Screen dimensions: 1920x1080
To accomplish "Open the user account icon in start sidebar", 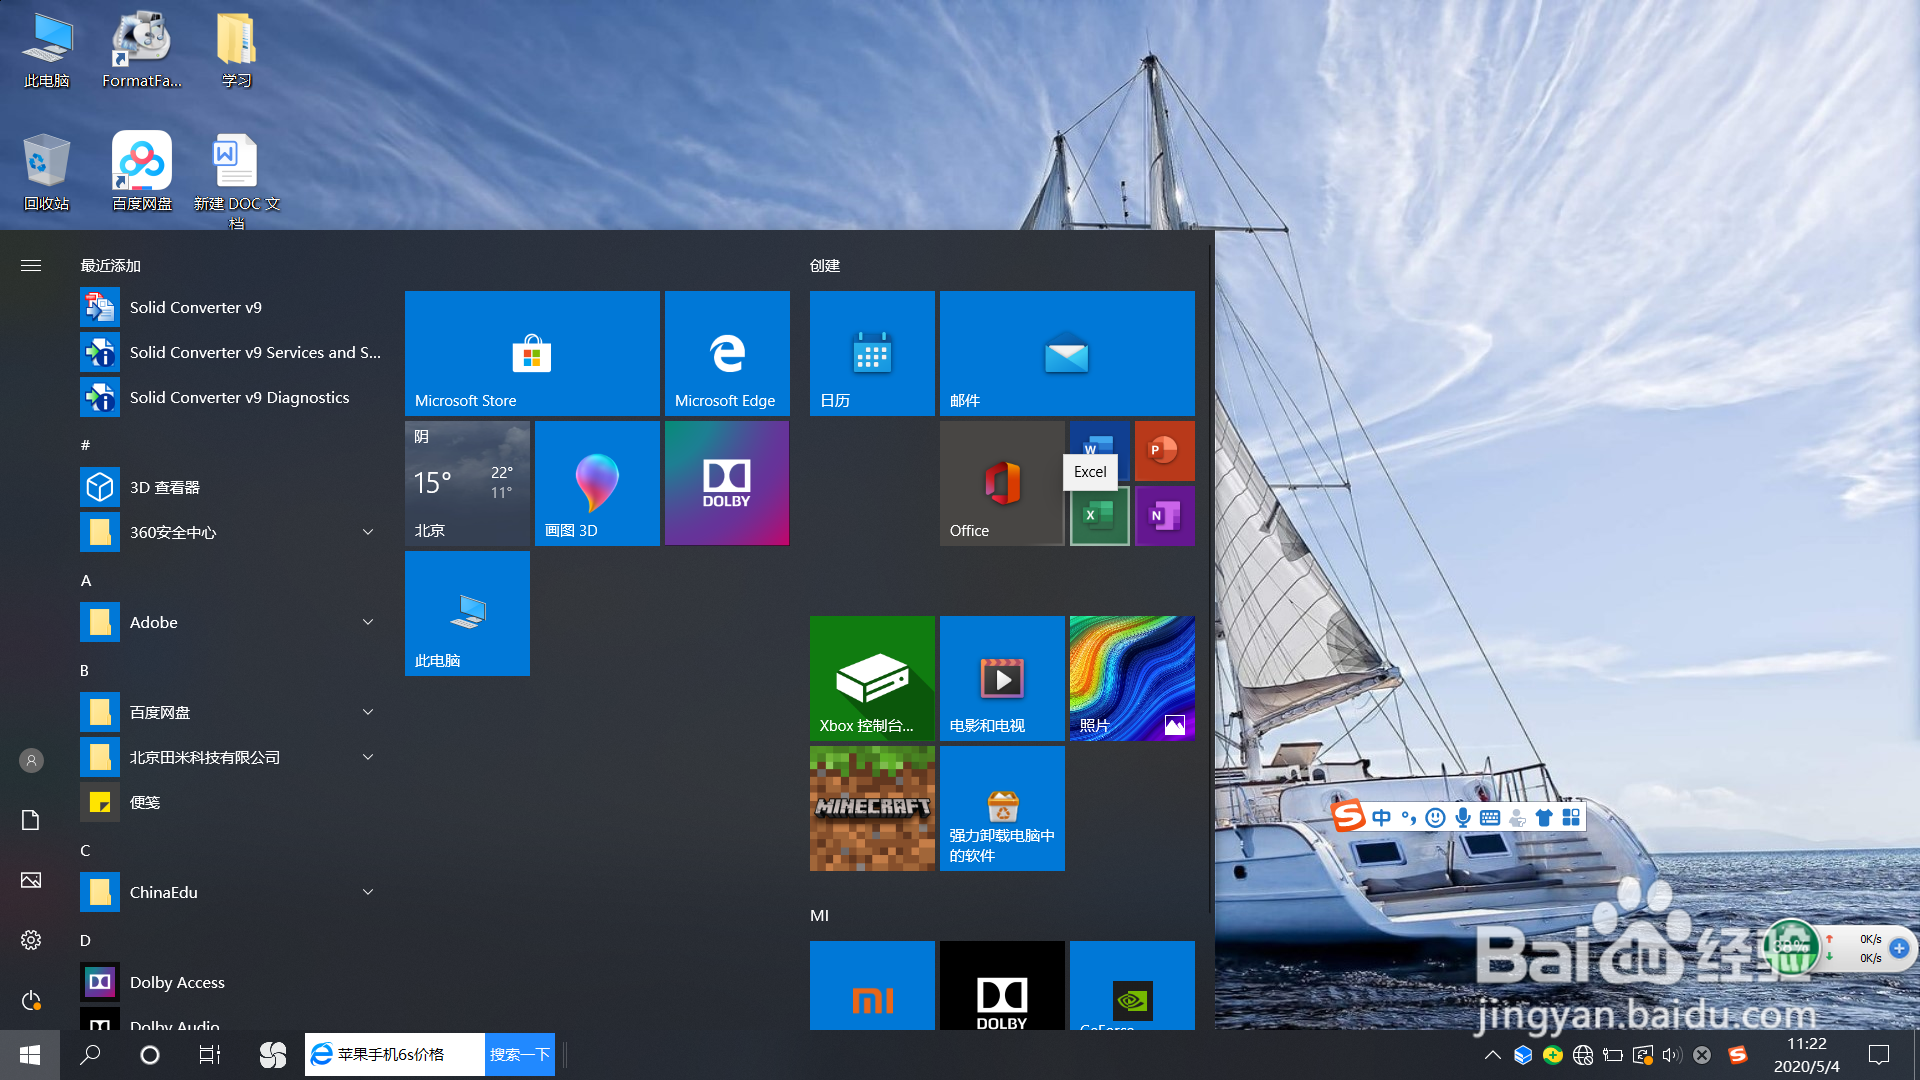I will pos(31,761).
